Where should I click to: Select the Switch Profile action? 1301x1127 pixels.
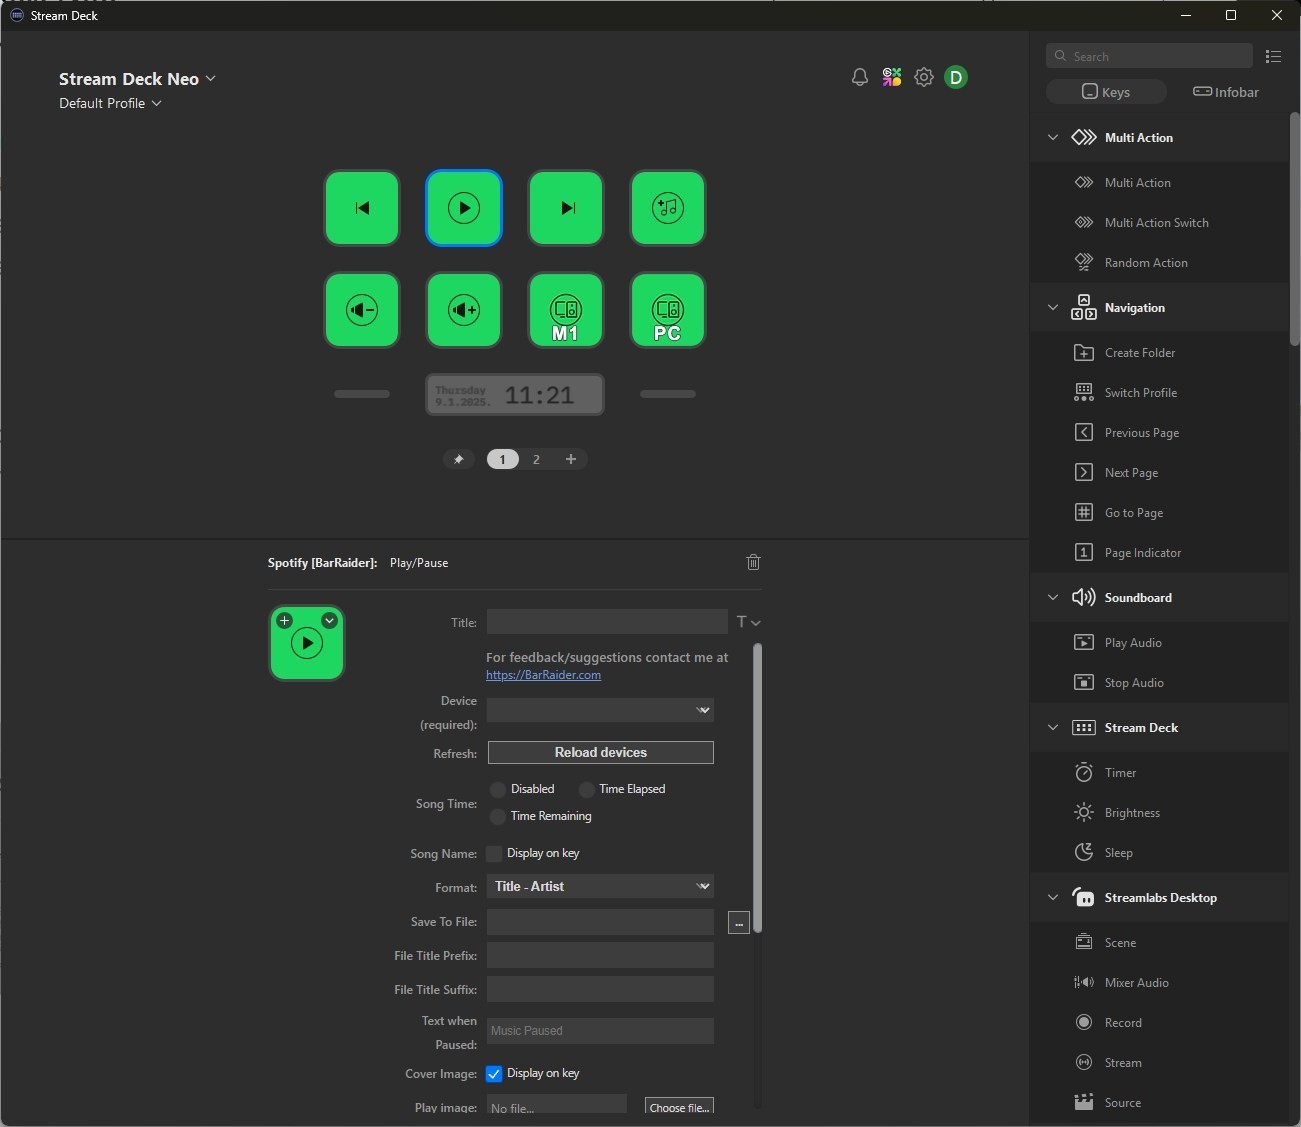click(1141, 393)
